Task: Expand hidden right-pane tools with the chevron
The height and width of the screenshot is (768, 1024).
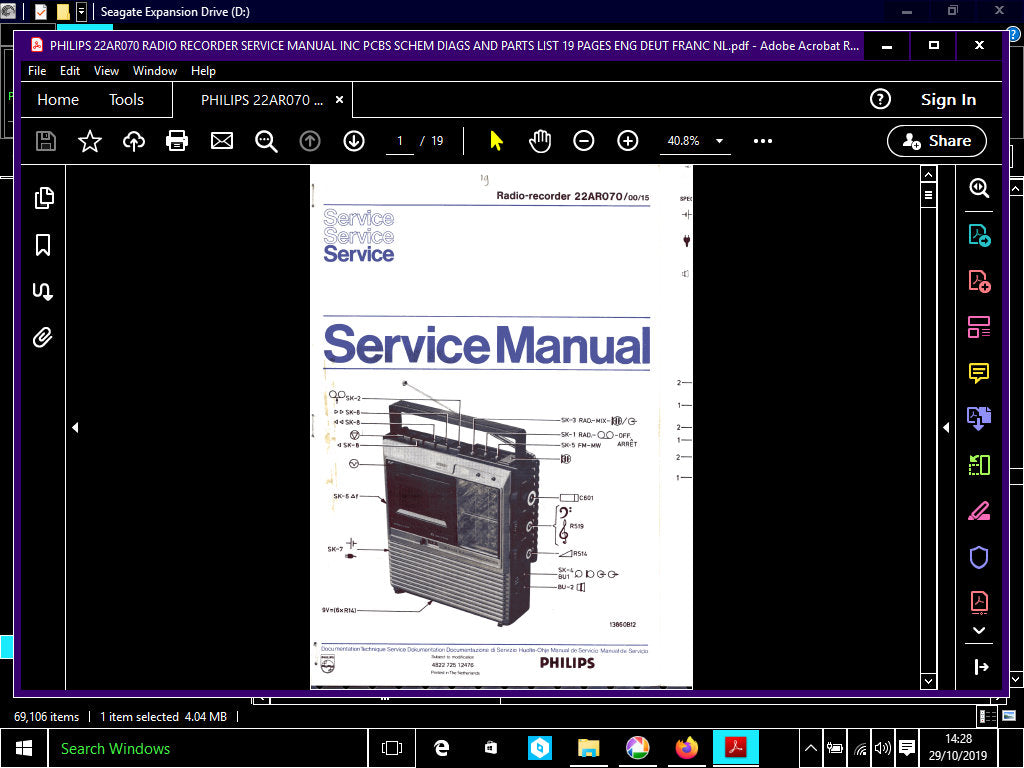Action: click(978, 630)
